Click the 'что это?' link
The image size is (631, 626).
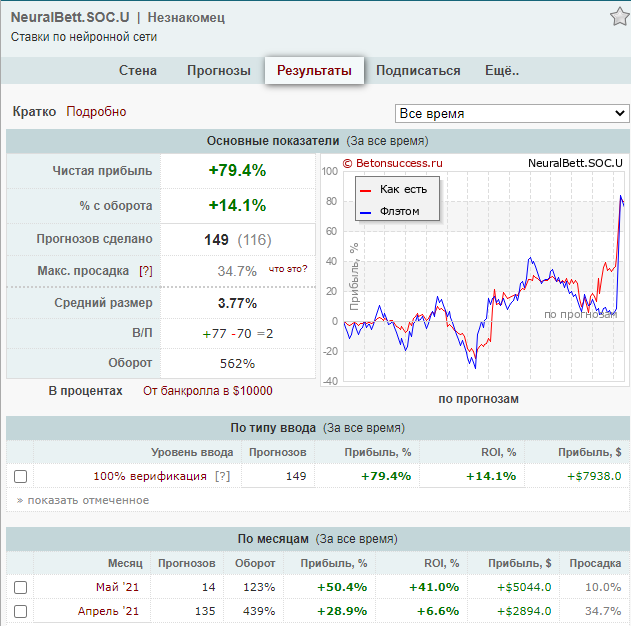click(x=288, y=268)
